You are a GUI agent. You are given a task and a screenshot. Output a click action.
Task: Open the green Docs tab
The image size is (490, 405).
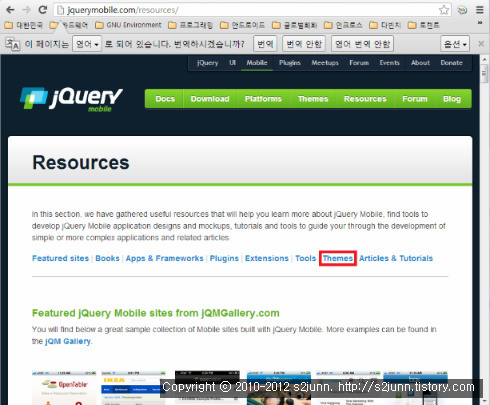[165, 99]
